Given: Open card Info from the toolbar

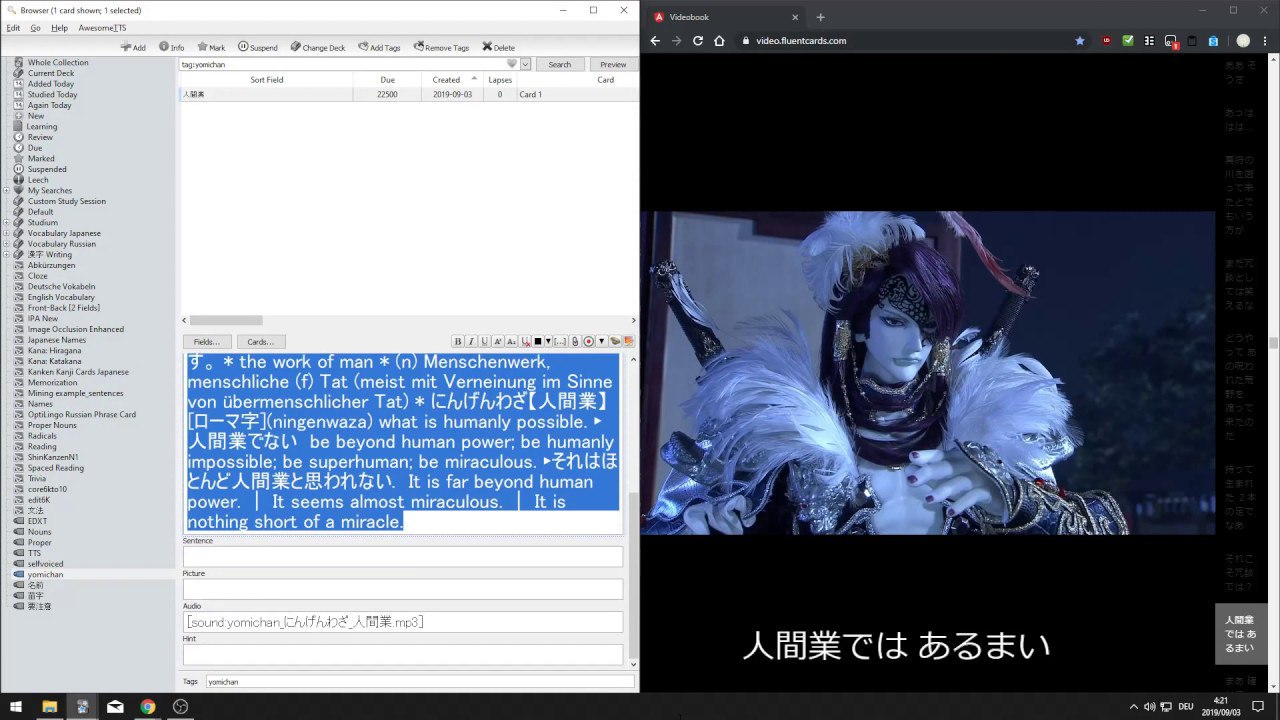Looking at the screenshot, I should 171,47.
